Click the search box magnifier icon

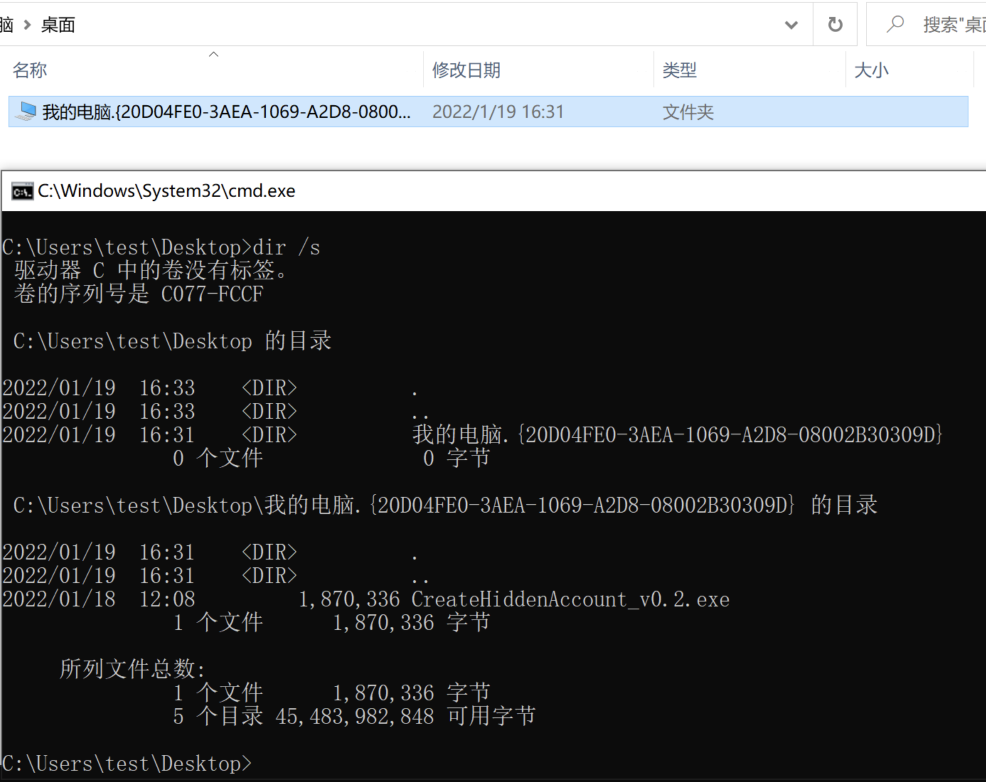pyautogui.click(x=895, y=24)
